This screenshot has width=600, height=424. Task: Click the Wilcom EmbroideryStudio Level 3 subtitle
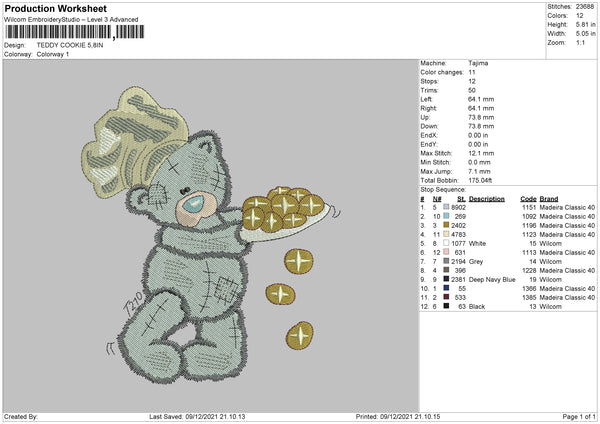[71, 20]
